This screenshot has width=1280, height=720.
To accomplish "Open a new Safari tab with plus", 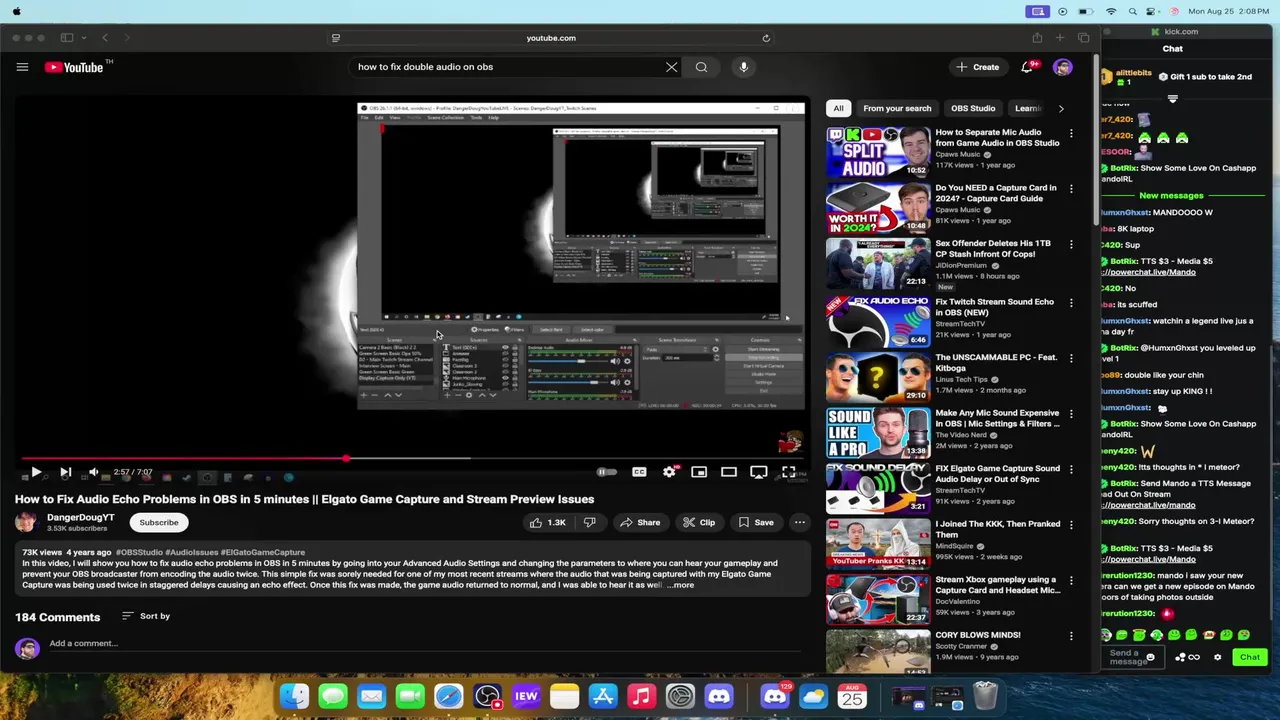I will pyautogui.click(x=1060, y=38).
